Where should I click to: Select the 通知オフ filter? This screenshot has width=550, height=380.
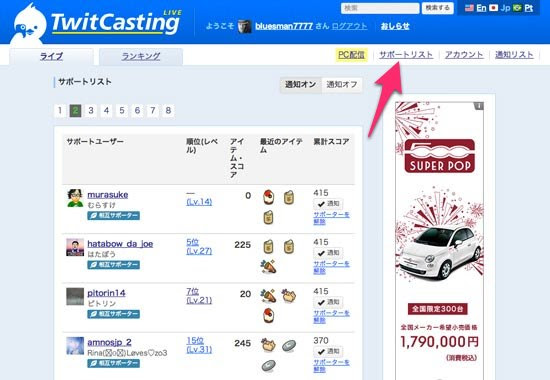[342, 85]
